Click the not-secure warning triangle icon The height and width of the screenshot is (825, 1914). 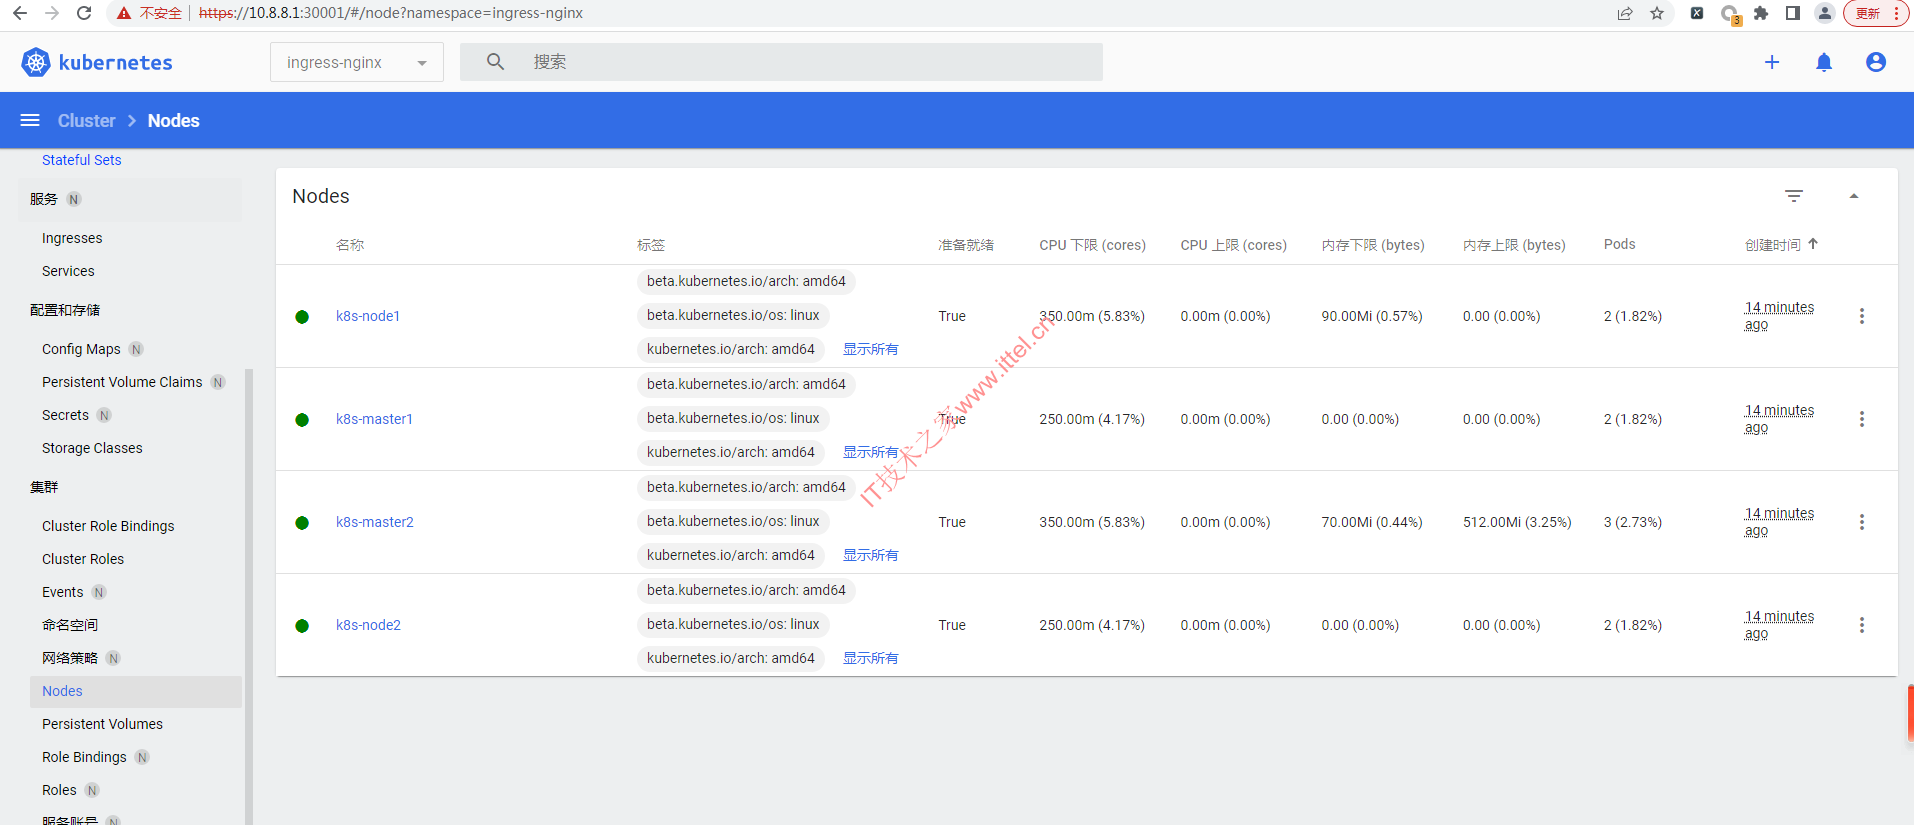124,13
